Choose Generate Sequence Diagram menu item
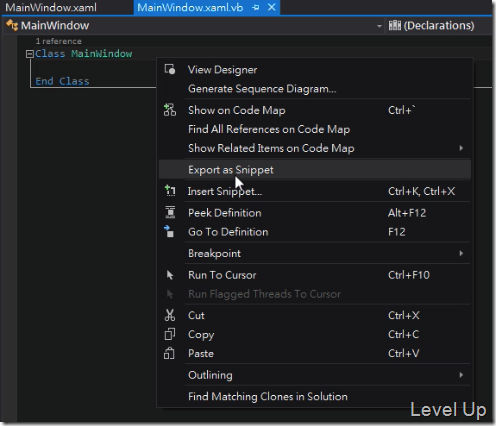 [315, 89]
